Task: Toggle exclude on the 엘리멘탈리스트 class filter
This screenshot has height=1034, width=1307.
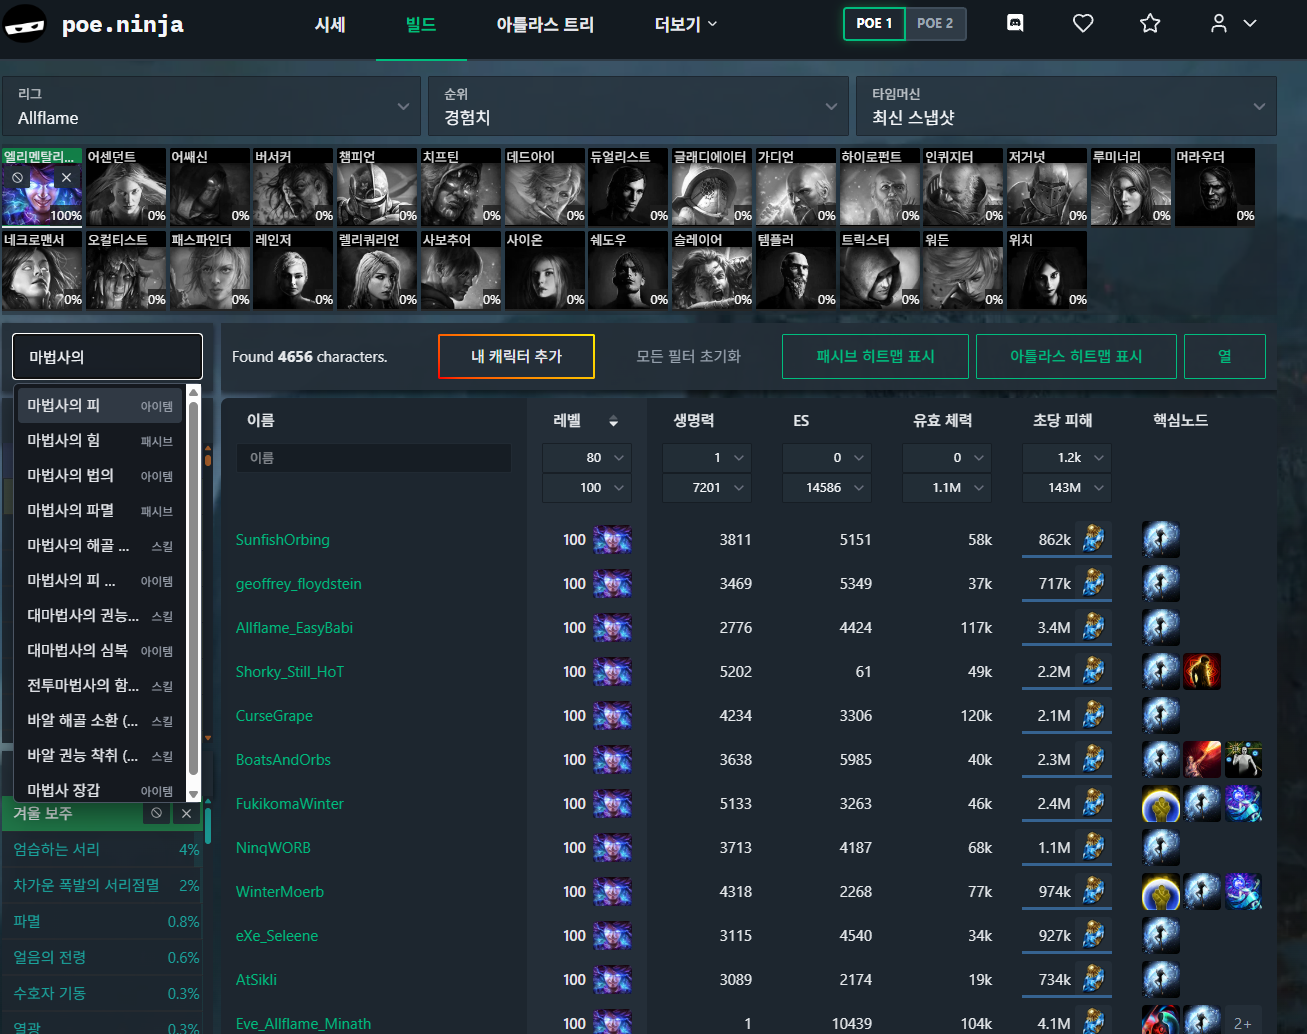Action: [x=17, y=177]
